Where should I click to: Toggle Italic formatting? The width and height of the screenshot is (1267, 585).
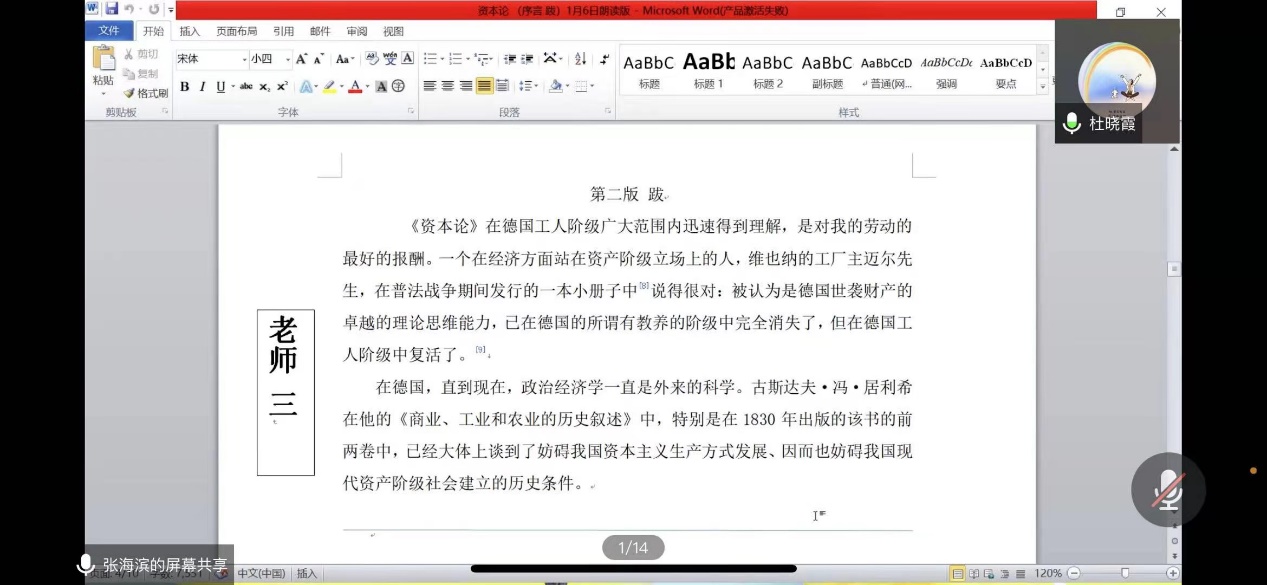(202, 87)
